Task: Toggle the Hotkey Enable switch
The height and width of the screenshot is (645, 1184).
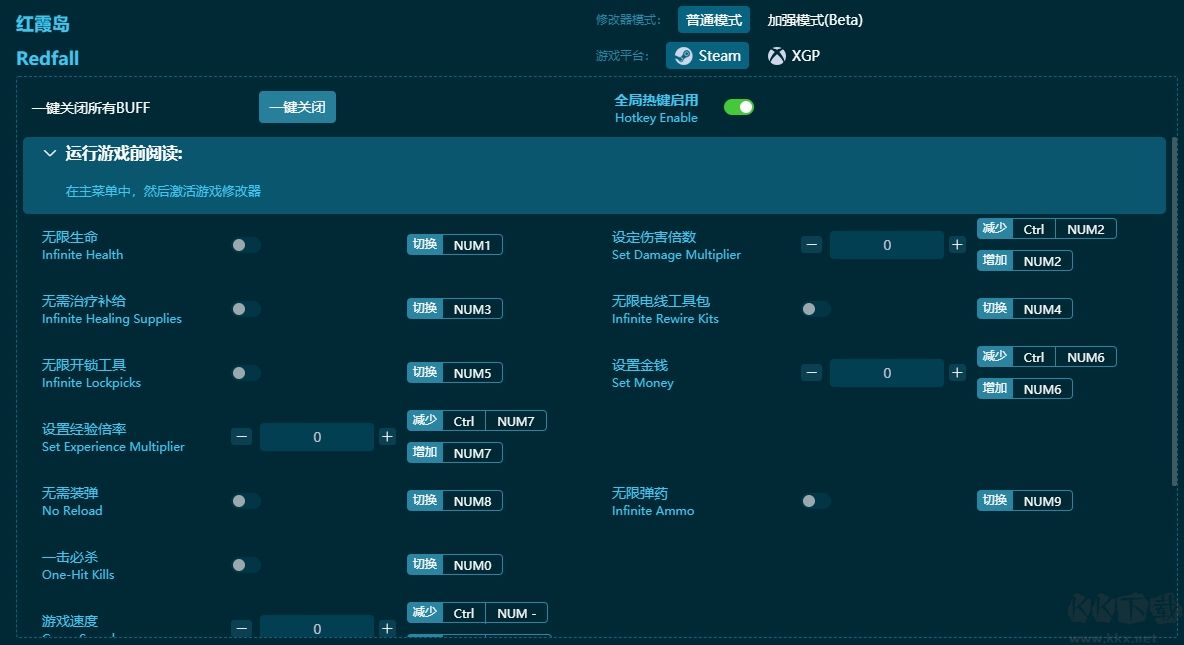Action: tap(738, 107)
